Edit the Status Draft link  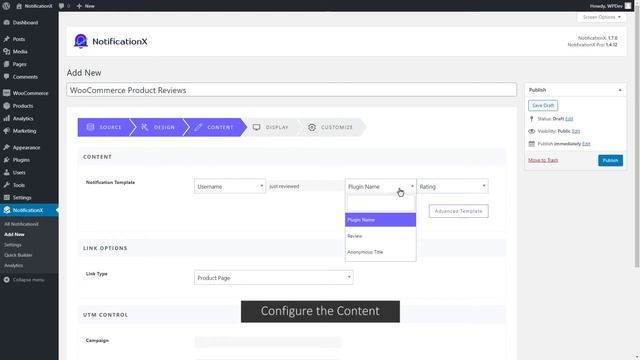tap(569, 119)
